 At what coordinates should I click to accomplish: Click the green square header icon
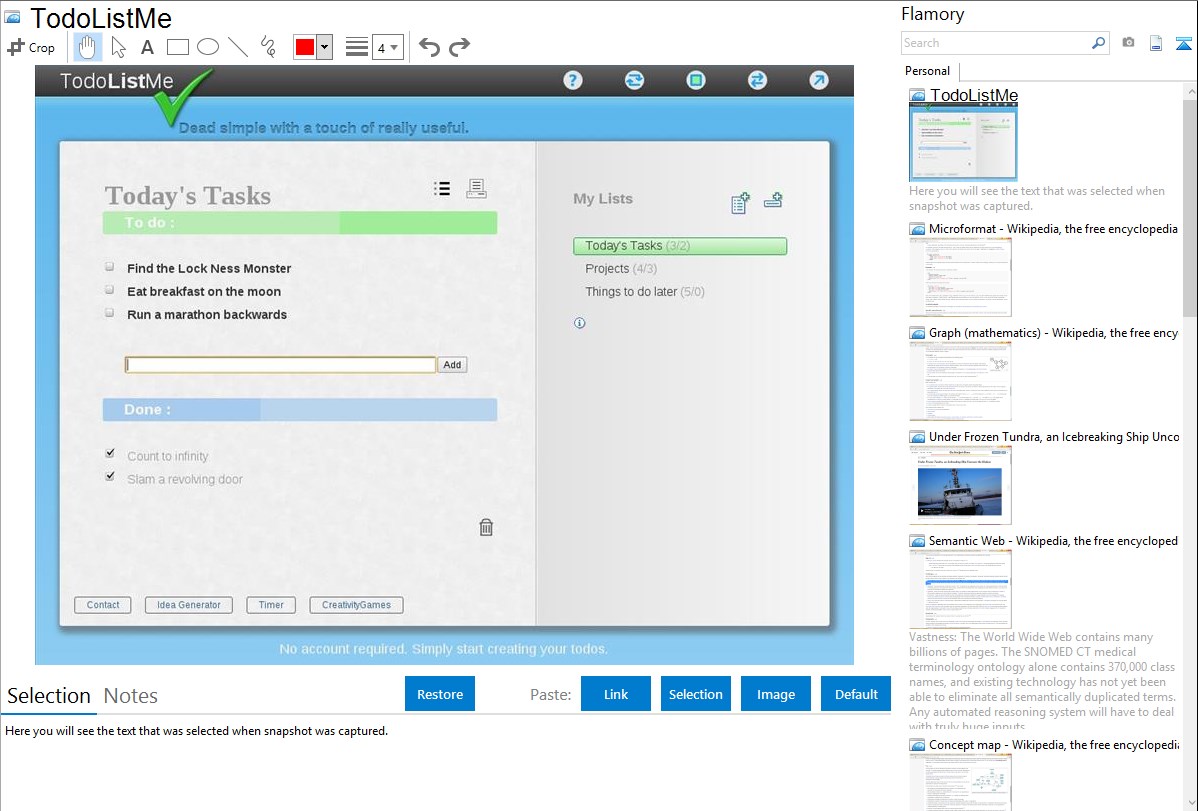(696, 80)
